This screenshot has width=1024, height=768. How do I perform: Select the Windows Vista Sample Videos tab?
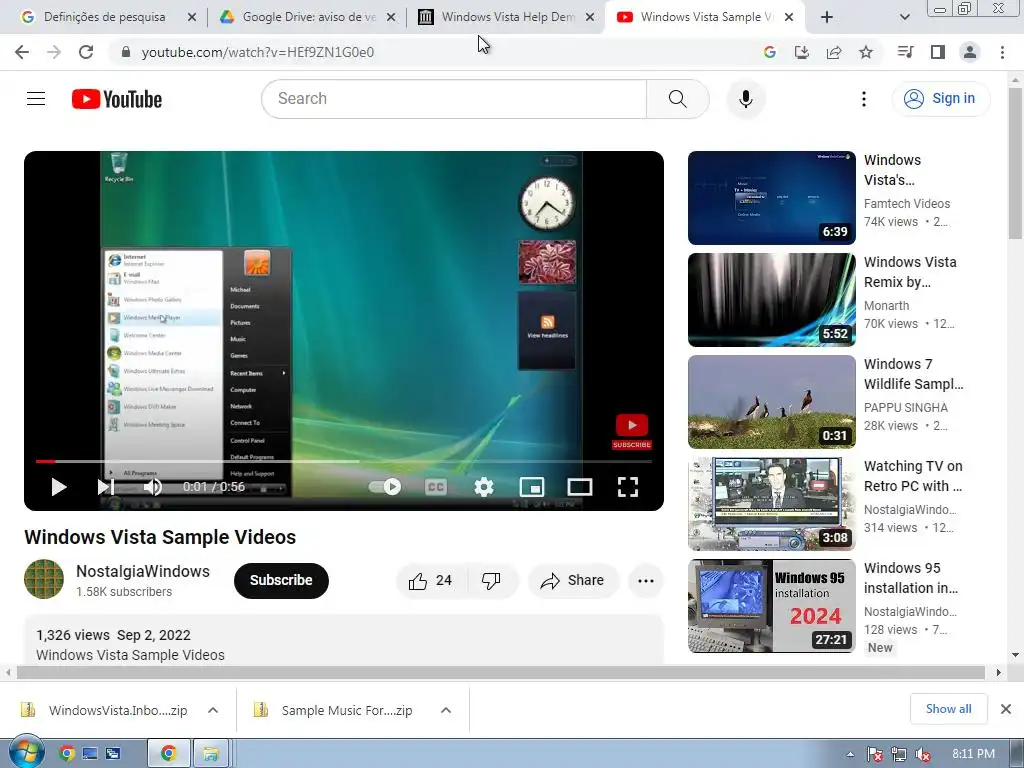coord(705,17)
